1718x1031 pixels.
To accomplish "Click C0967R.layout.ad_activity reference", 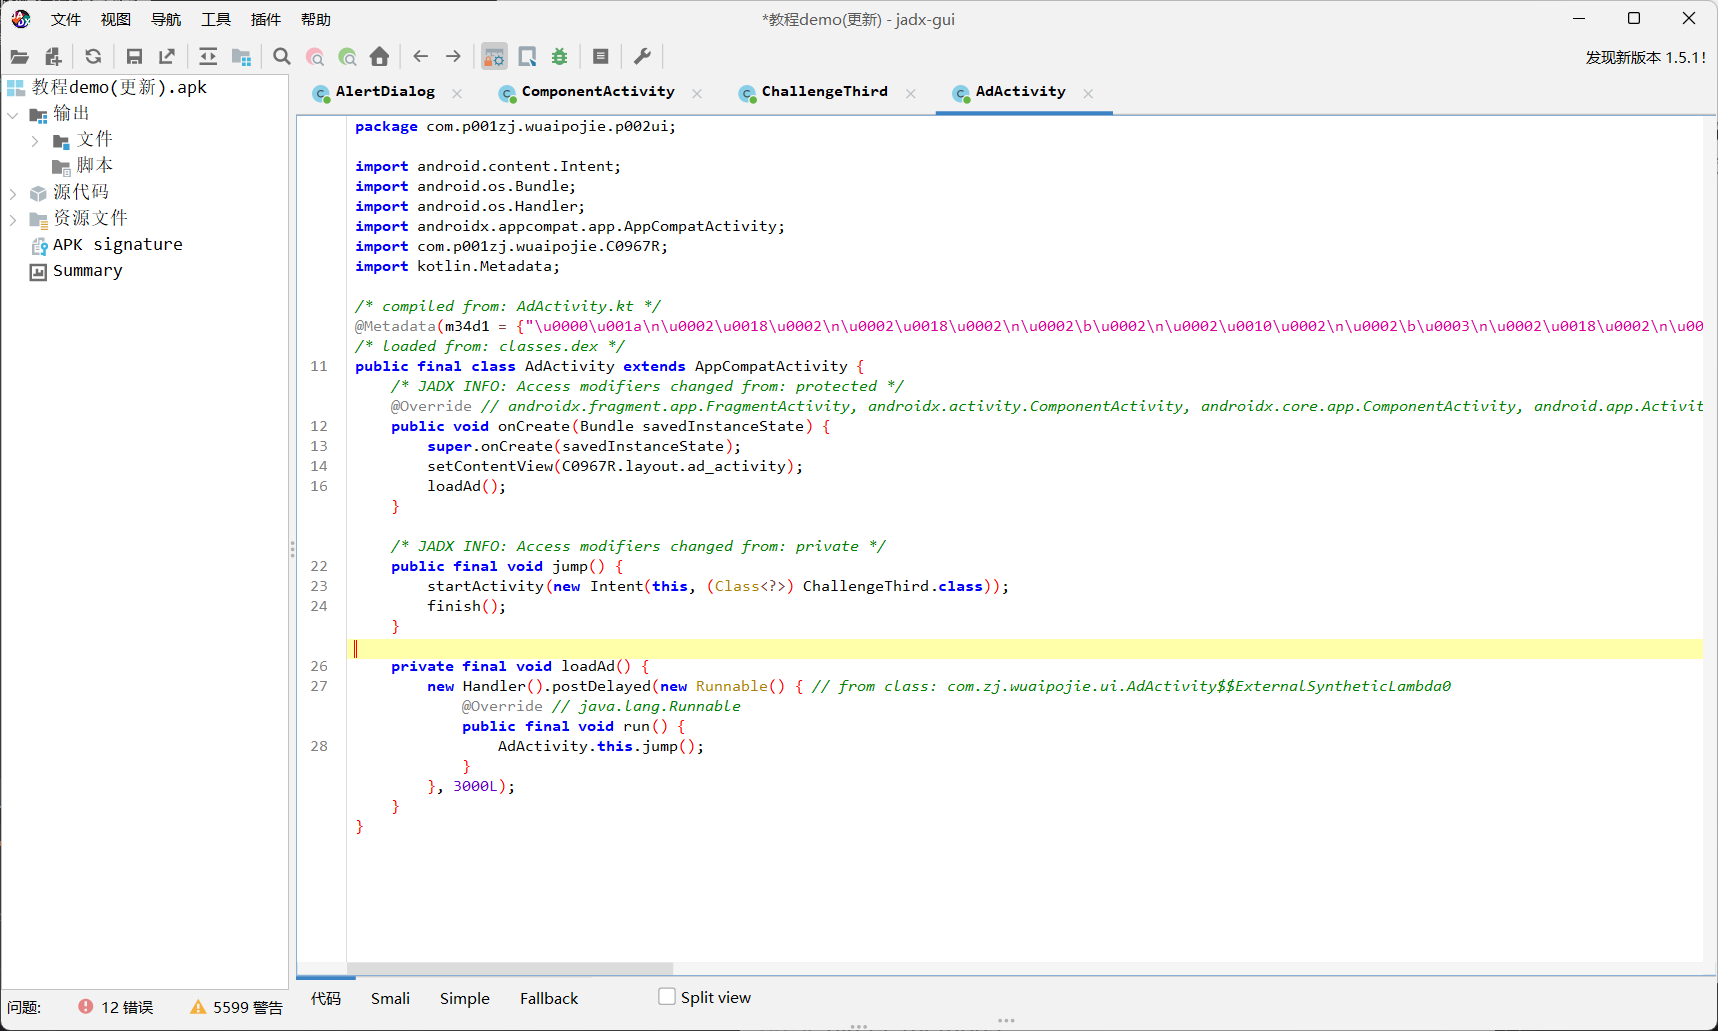I will click(674, 466).
